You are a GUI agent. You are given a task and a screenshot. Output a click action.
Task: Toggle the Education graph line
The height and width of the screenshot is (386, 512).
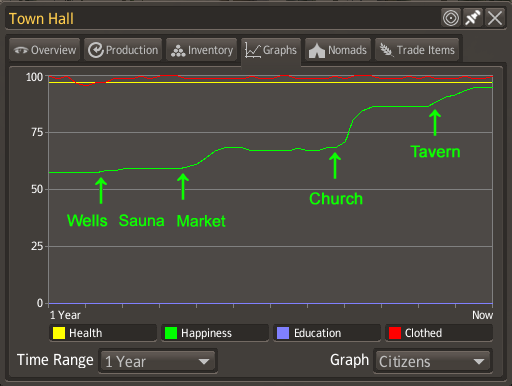(x=327, y=333)
